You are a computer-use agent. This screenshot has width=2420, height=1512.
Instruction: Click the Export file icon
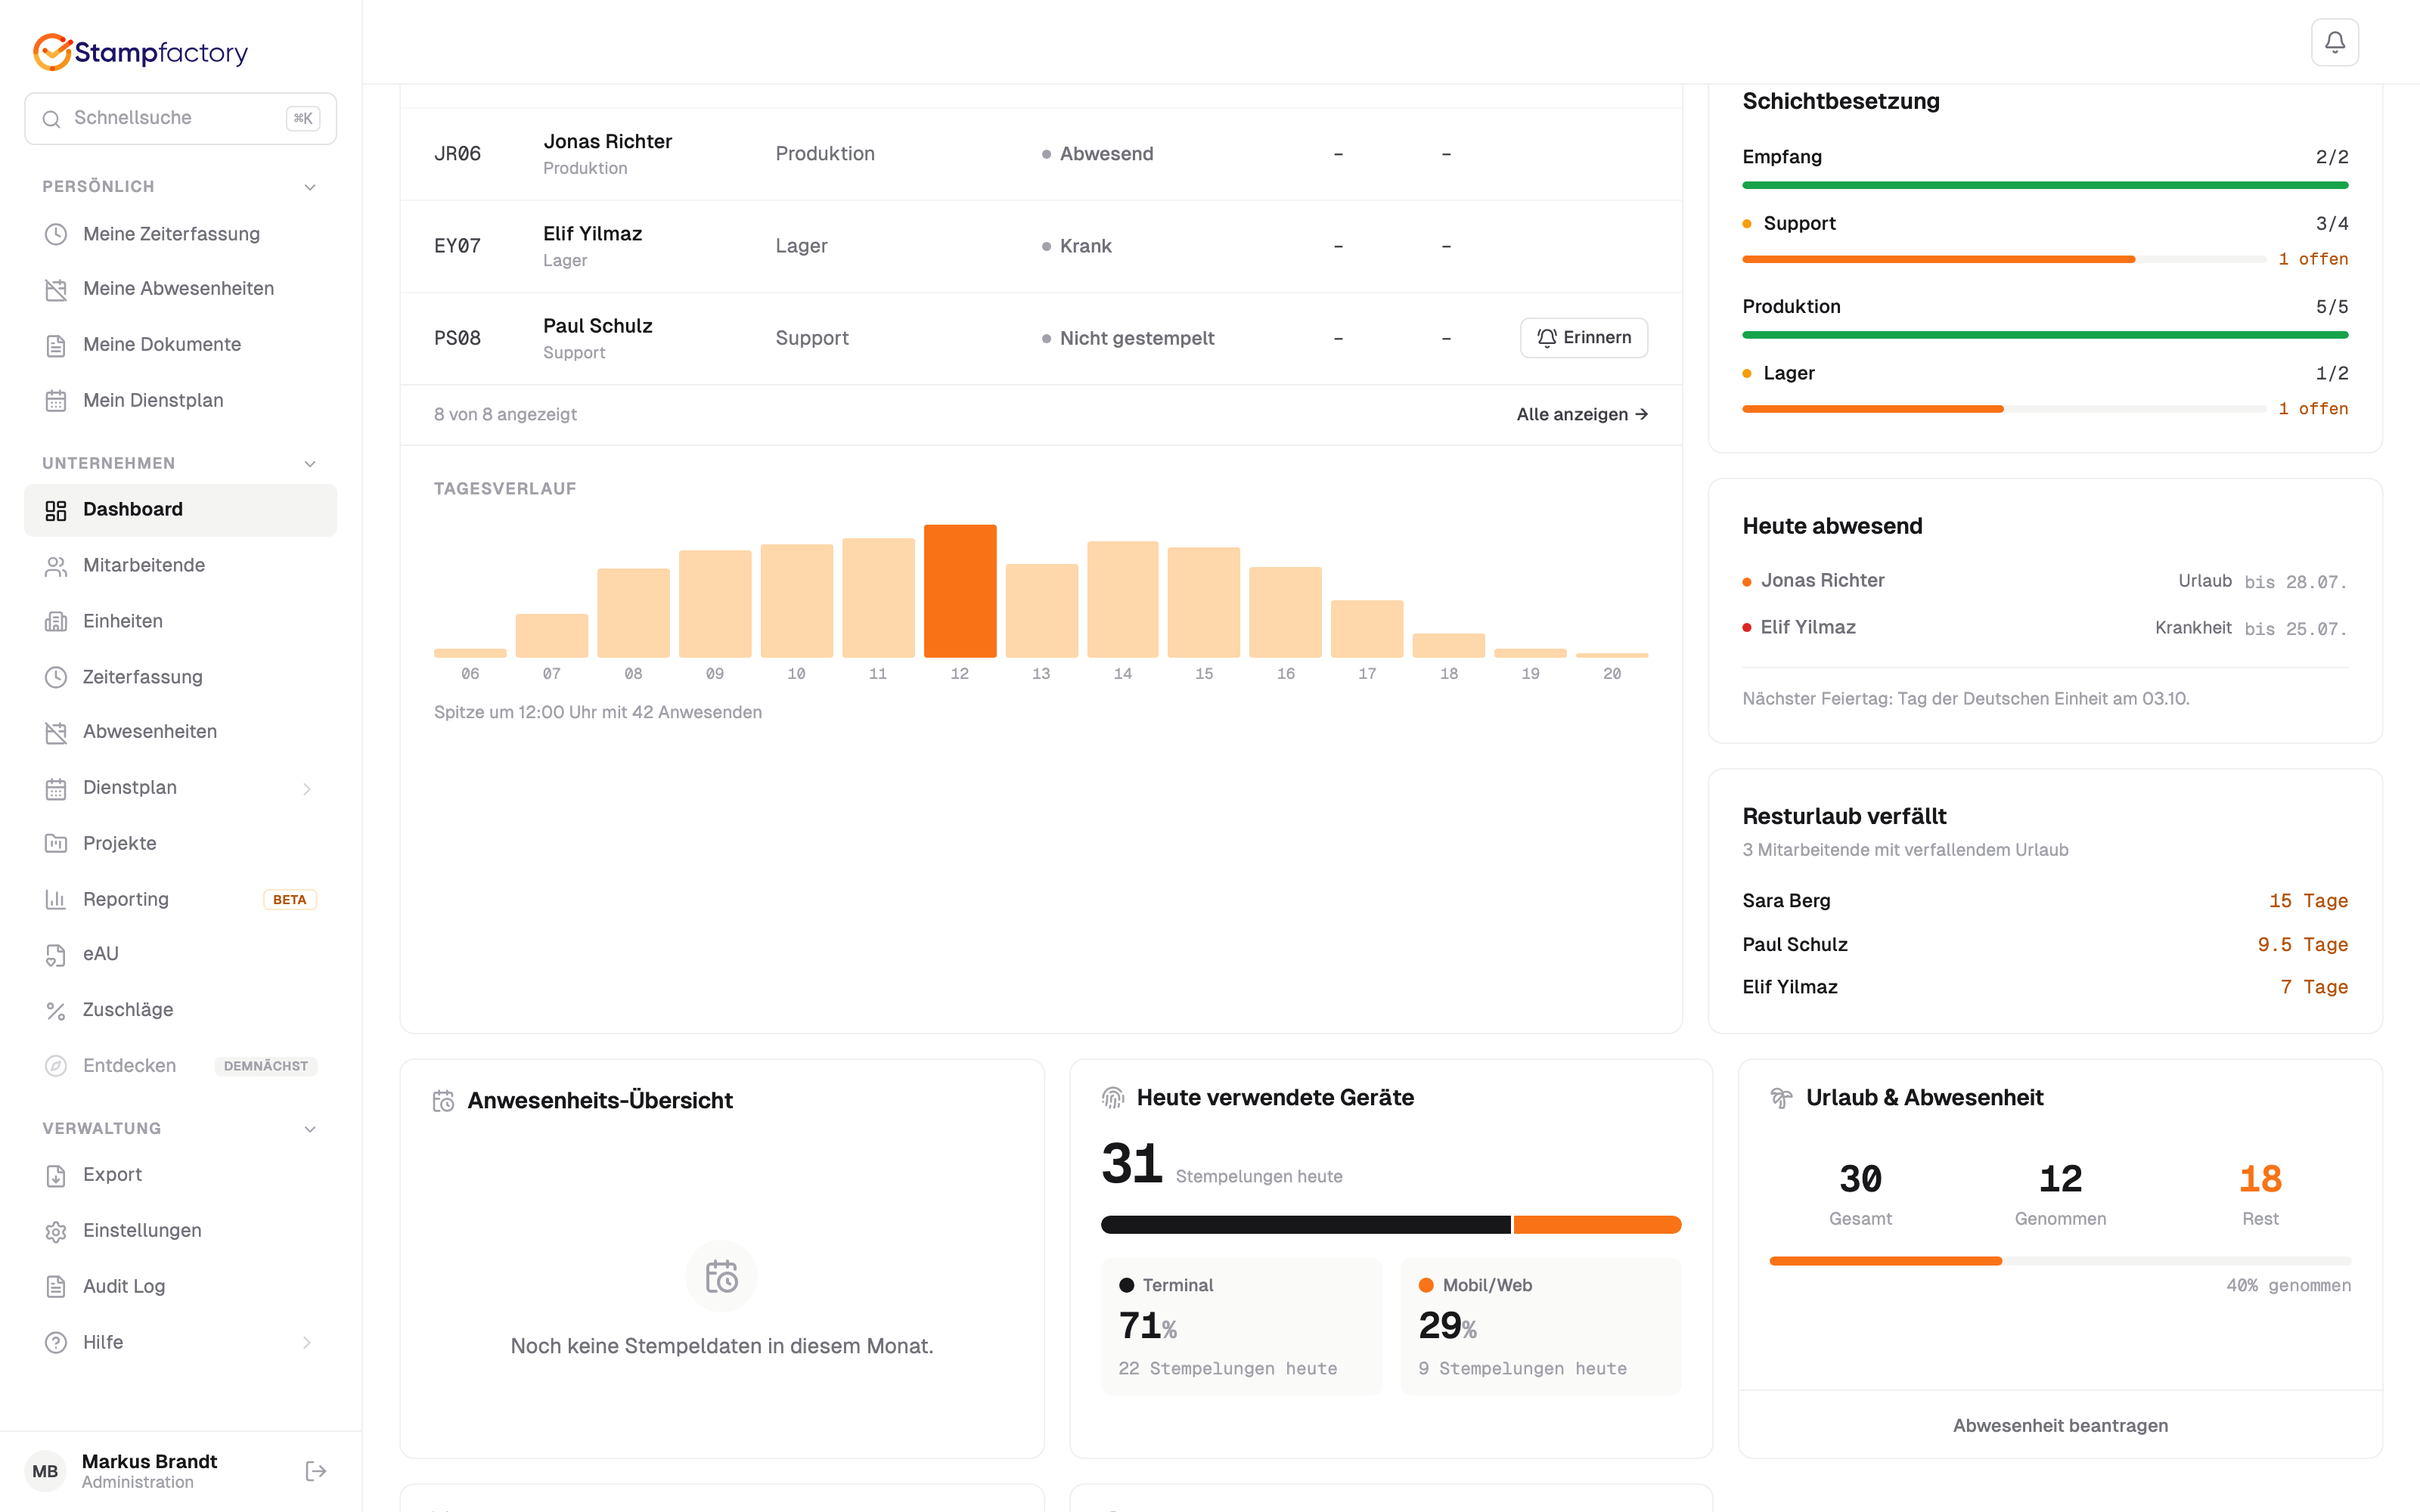[x=56, y=1175]
